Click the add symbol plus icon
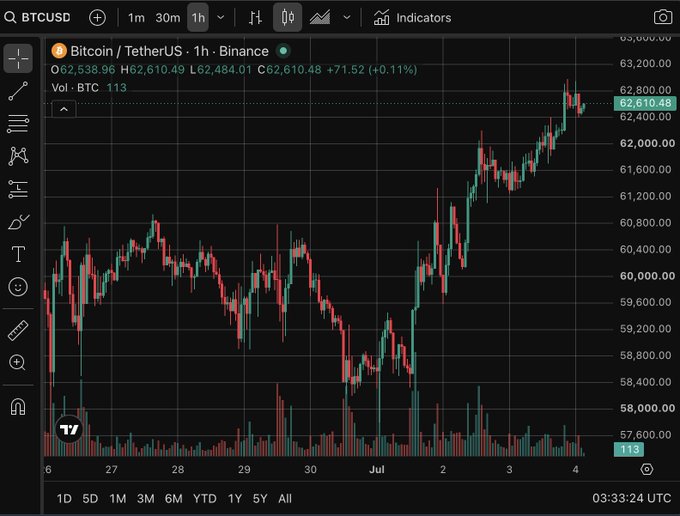Viewport: 680px width, 516px height. pos(97,18)
